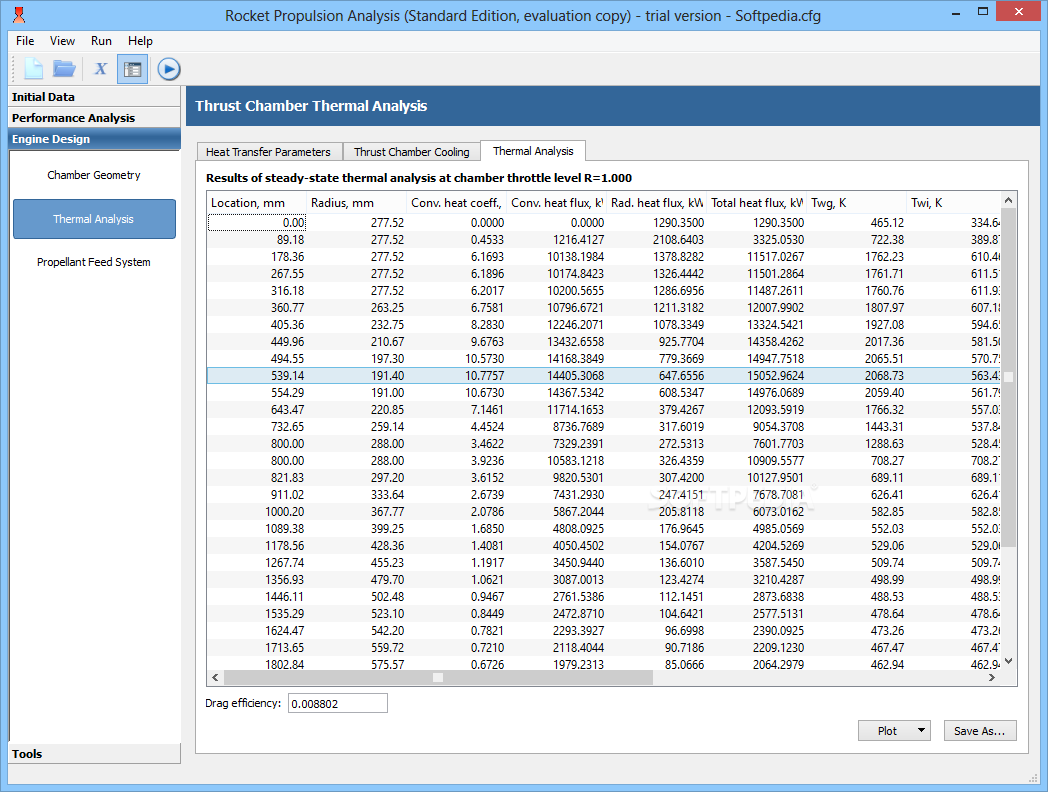Select the Twg cell 2068.73
1048x792 pixels.
tap(857, 376)
